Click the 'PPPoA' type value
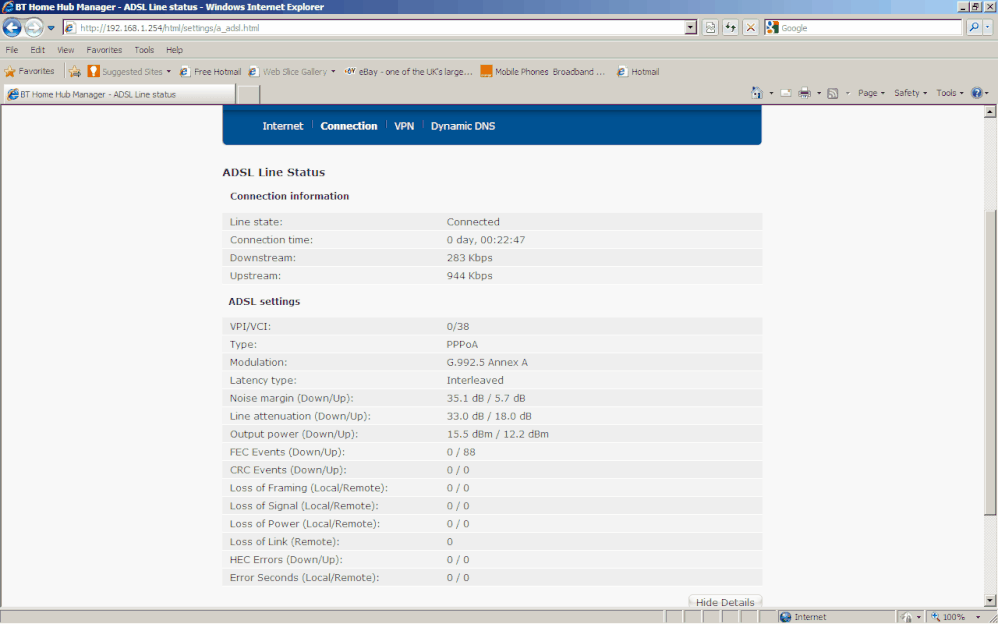Viewport: 998px width, 624px height. [462, 344]
